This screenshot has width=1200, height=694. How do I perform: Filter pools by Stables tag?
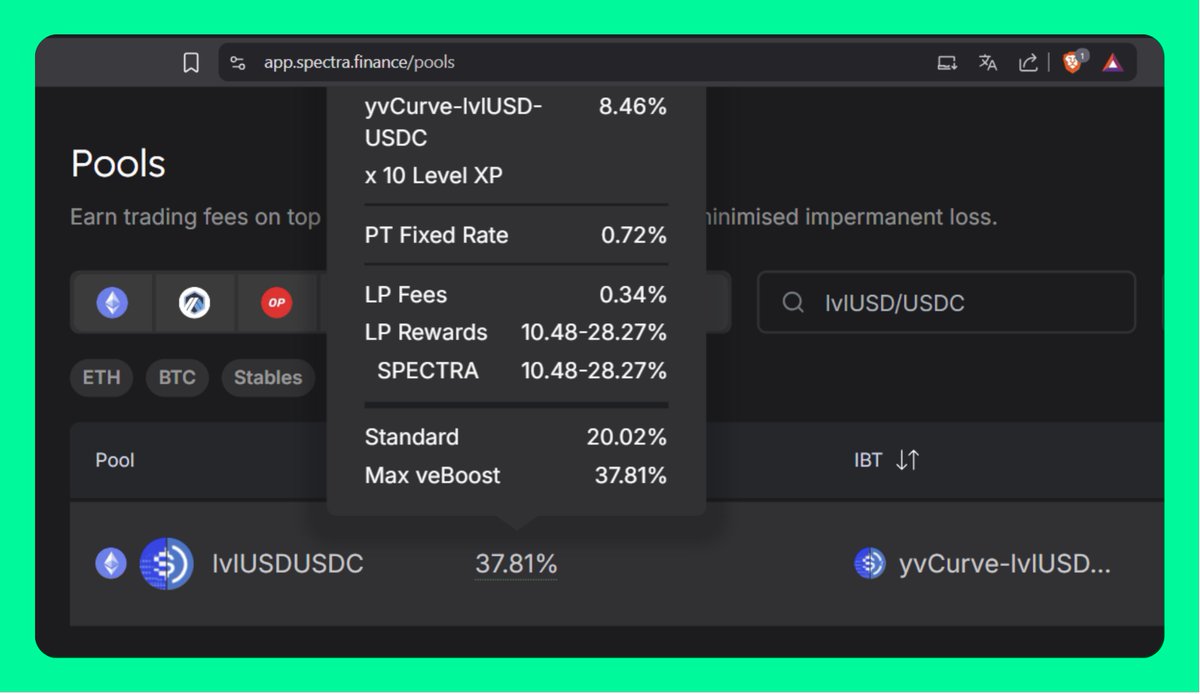point(268,377)
